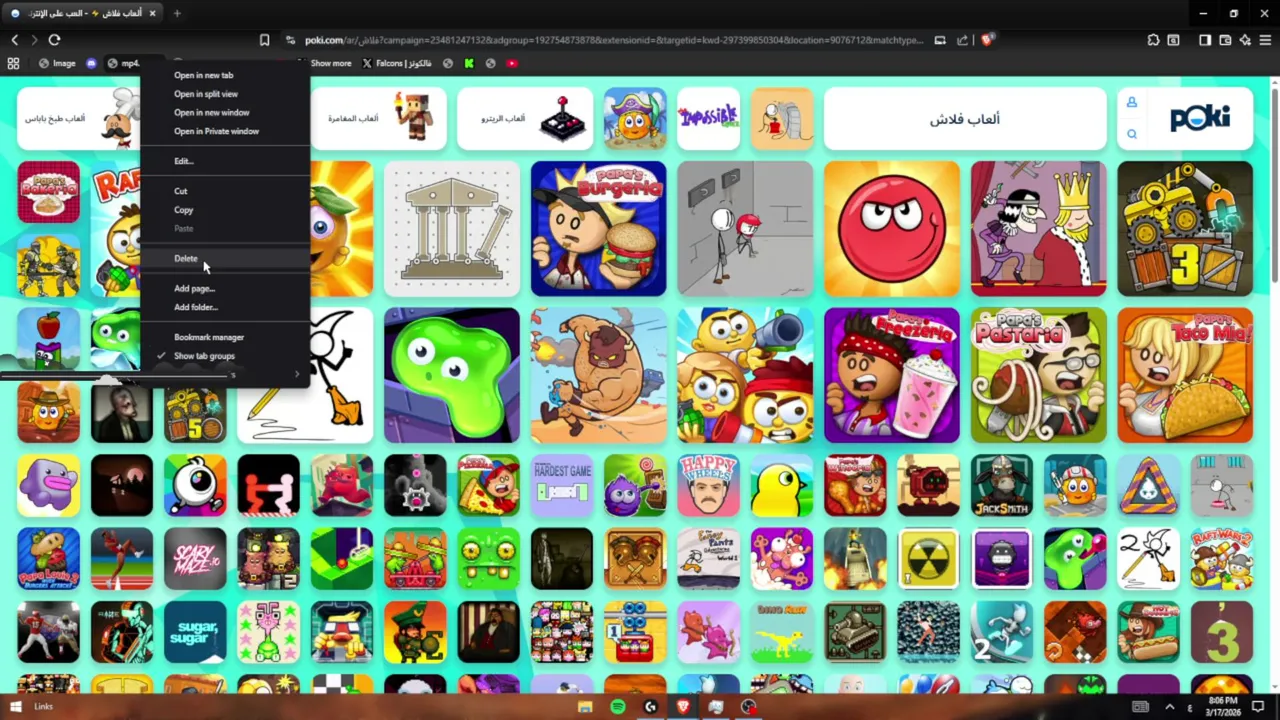The width and height of the screenshot is (1280, 720).
Task: Open Spotify from the taskbar
Action: 618,707
